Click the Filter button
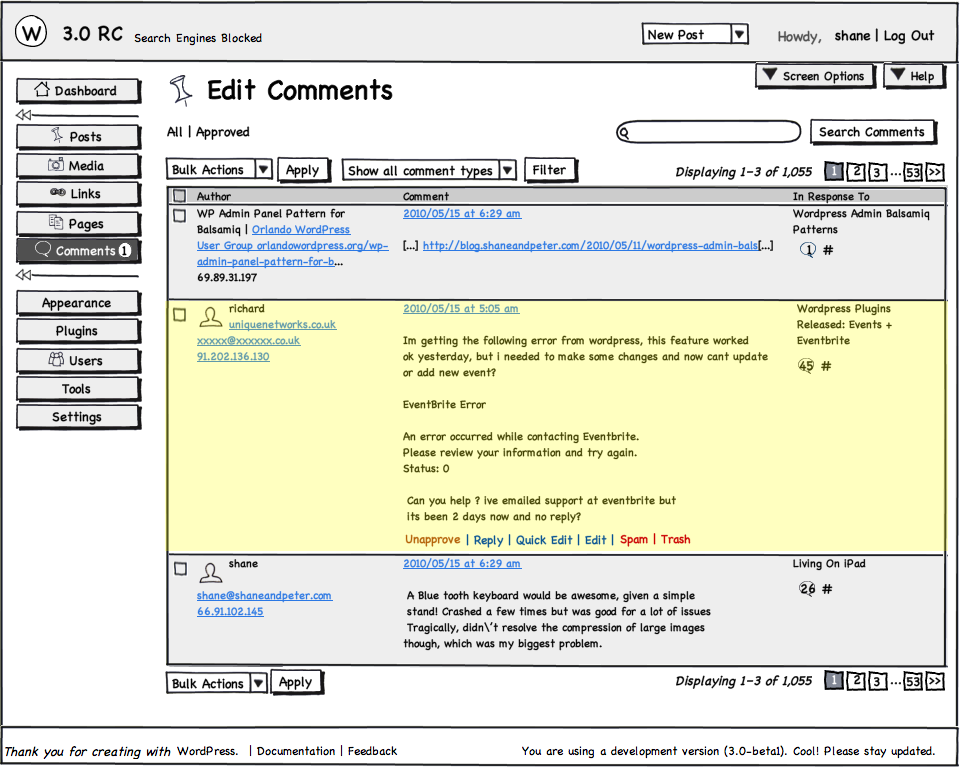This screenshot has width=960, height=767. click(x=549, y=170)
